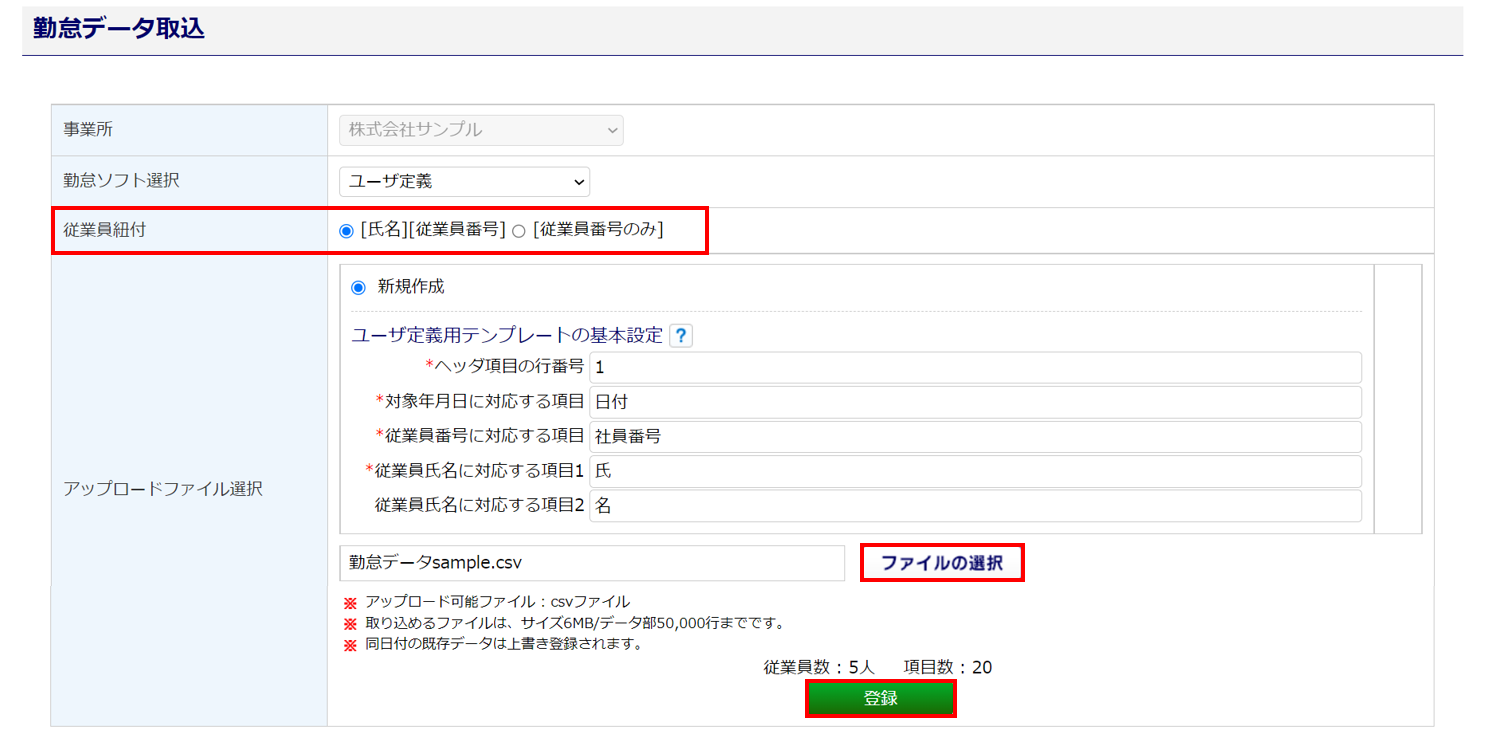Choose the 新規作成 radio button

pyautogui.click(x=358, y=287)
